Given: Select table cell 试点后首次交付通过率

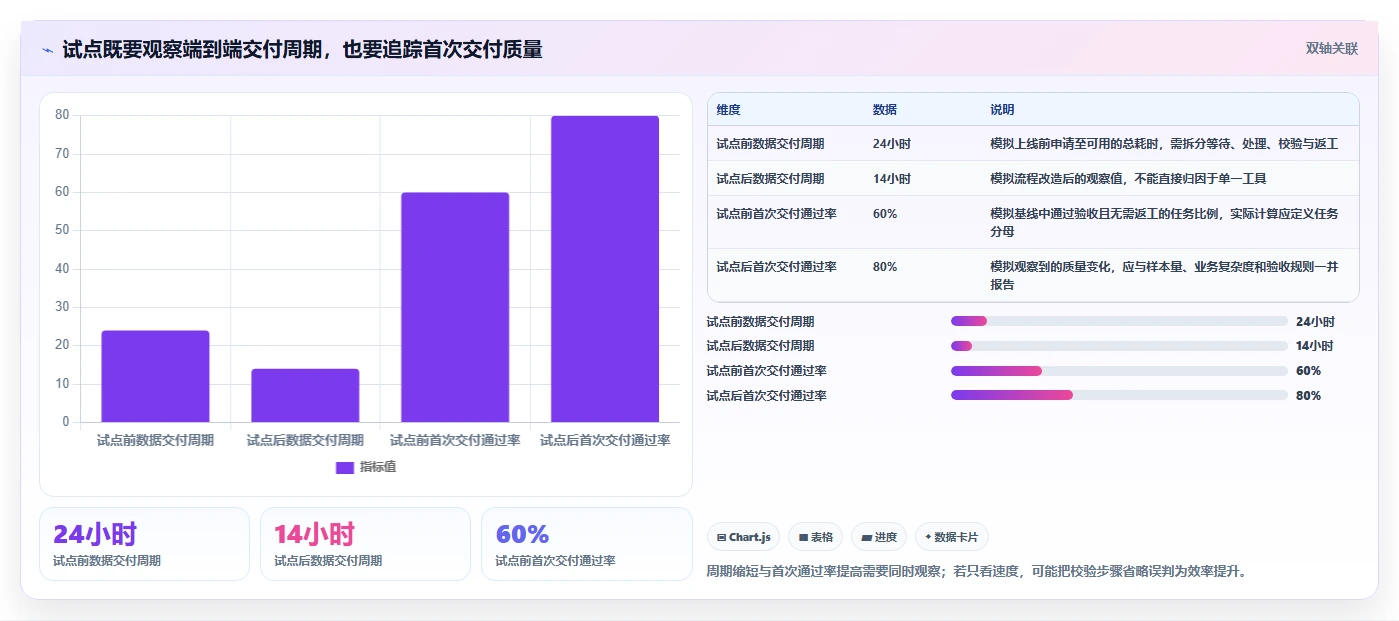Looking at the screenshot, I should [776, 267].
